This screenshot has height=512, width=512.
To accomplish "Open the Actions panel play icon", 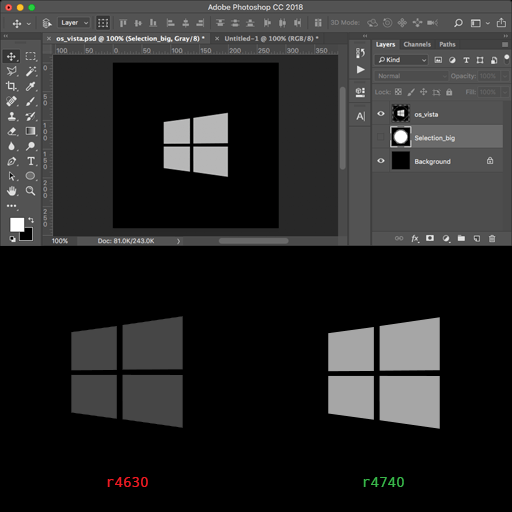I will tap(360, 69).
